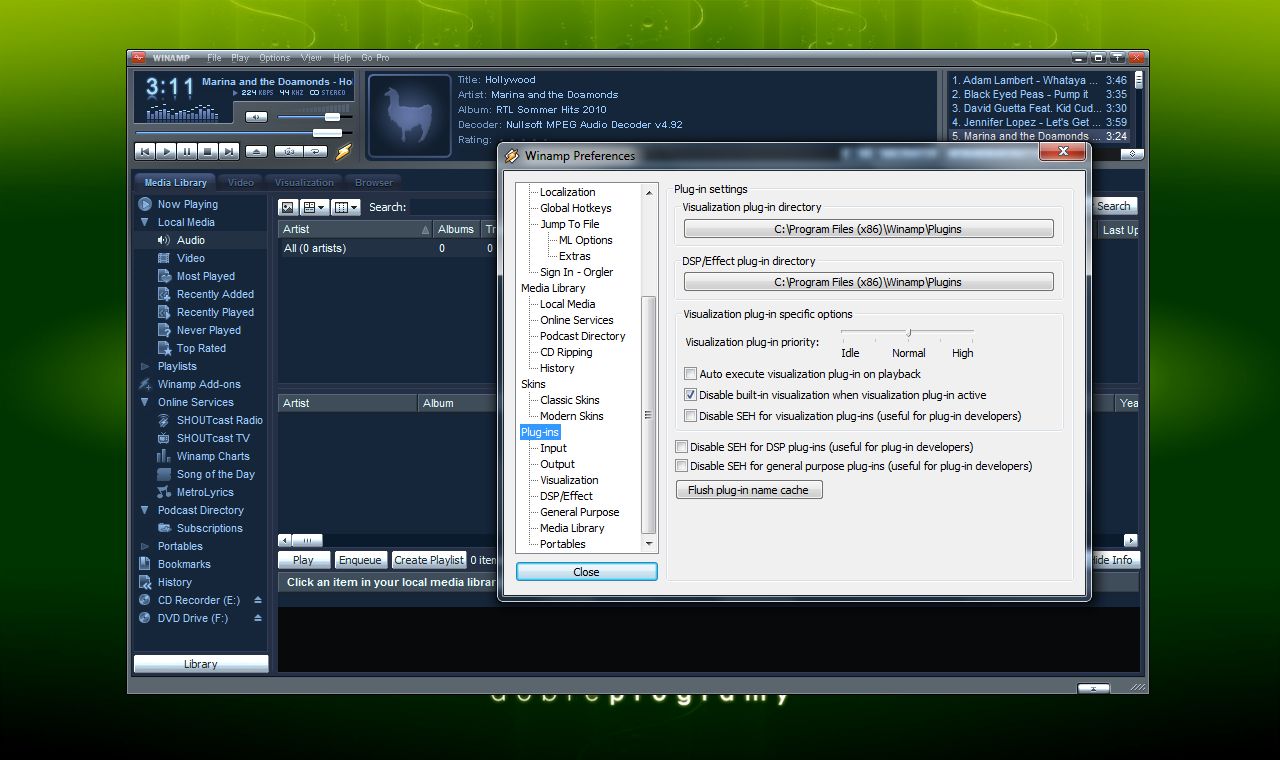Viewport: 1280px width, 760px height.
Task: Open MetroLyrics service
Action: 205,492
